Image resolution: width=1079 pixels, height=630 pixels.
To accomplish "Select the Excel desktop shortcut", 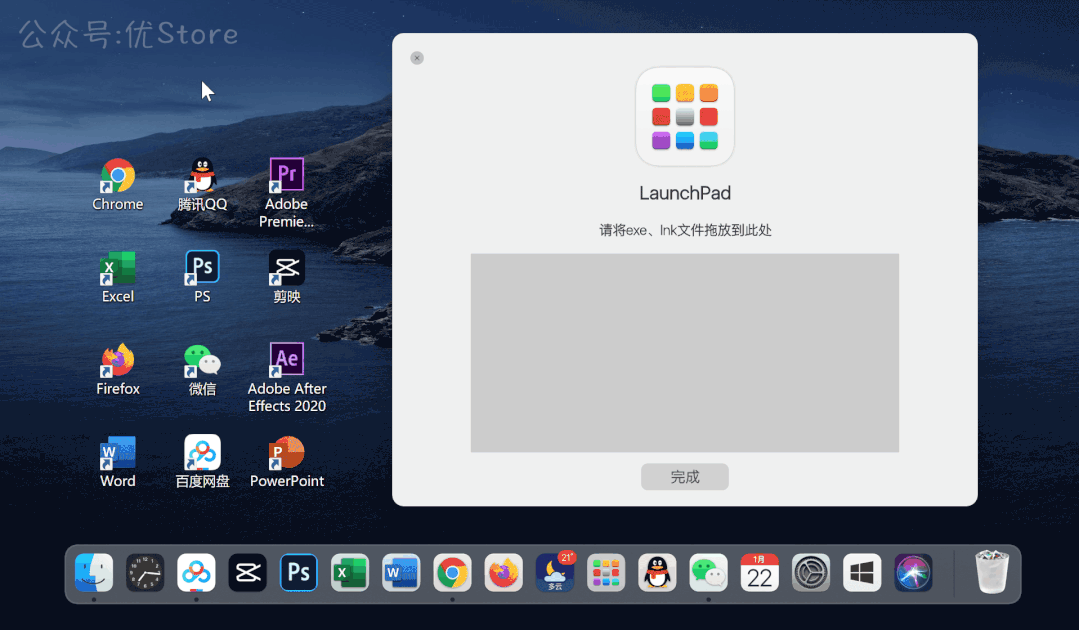I will coord(118,277).
